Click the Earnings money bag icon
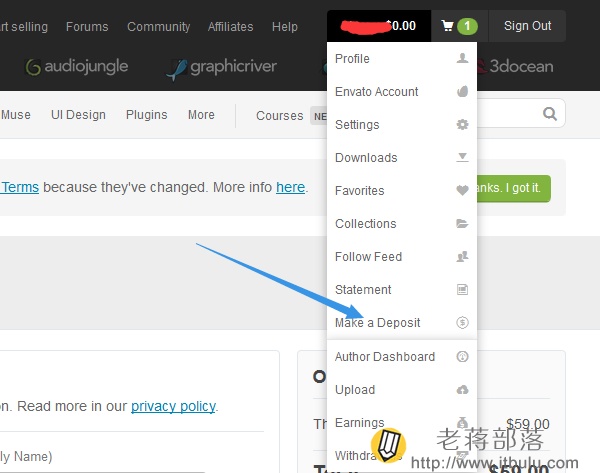 tap(462, 422)
